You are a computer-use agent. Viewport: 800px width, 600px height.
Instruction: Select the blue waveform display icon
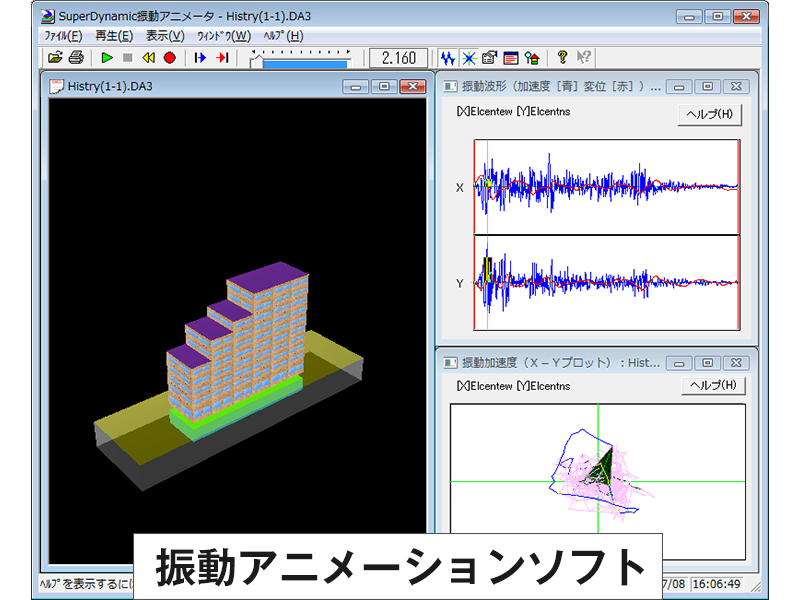click(x=448, y=58)
